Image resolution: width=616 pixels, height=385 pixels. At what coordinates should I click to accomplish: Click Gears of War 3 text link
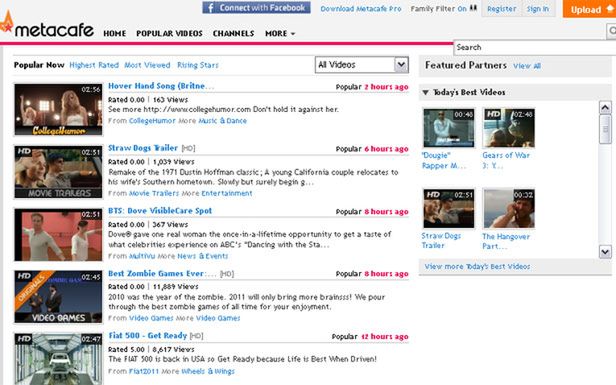tap(506, 160)
